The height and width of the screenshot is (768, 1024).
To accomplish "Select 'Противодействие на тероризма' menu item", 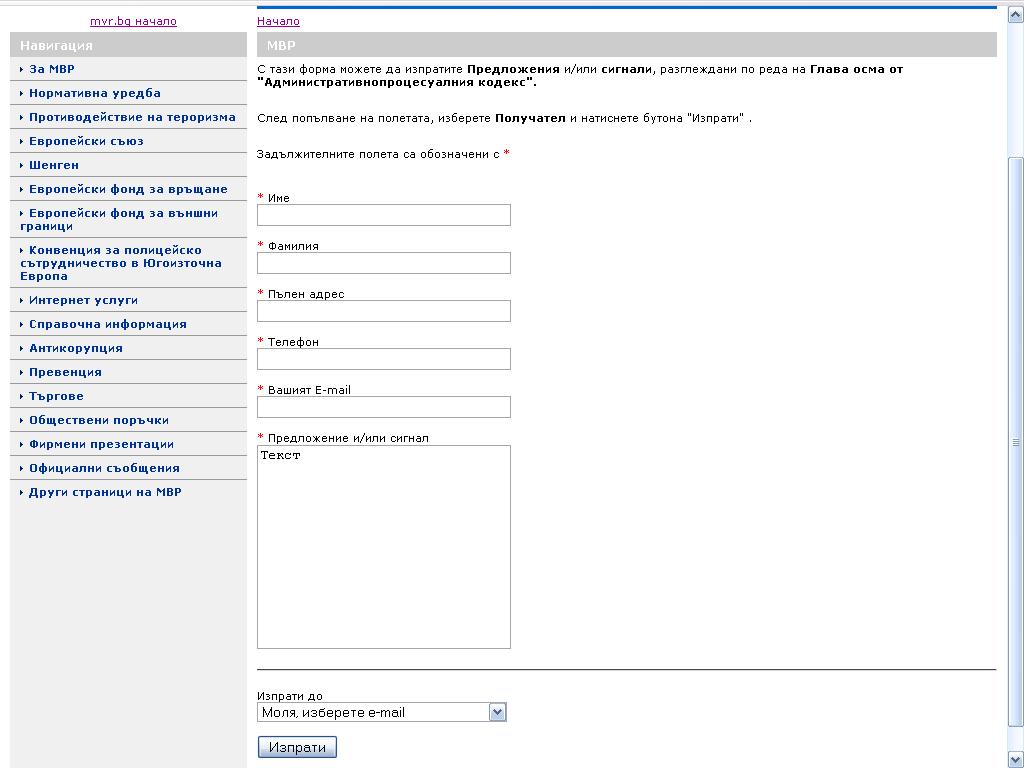I will pyautogui.click(x=132, y=117).
